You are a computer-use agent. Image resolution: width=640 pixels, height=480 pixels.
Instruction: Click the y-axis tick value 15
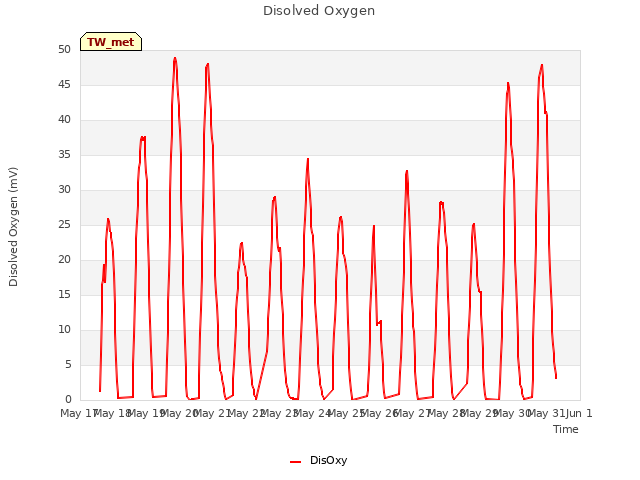(x=64, y=295)
